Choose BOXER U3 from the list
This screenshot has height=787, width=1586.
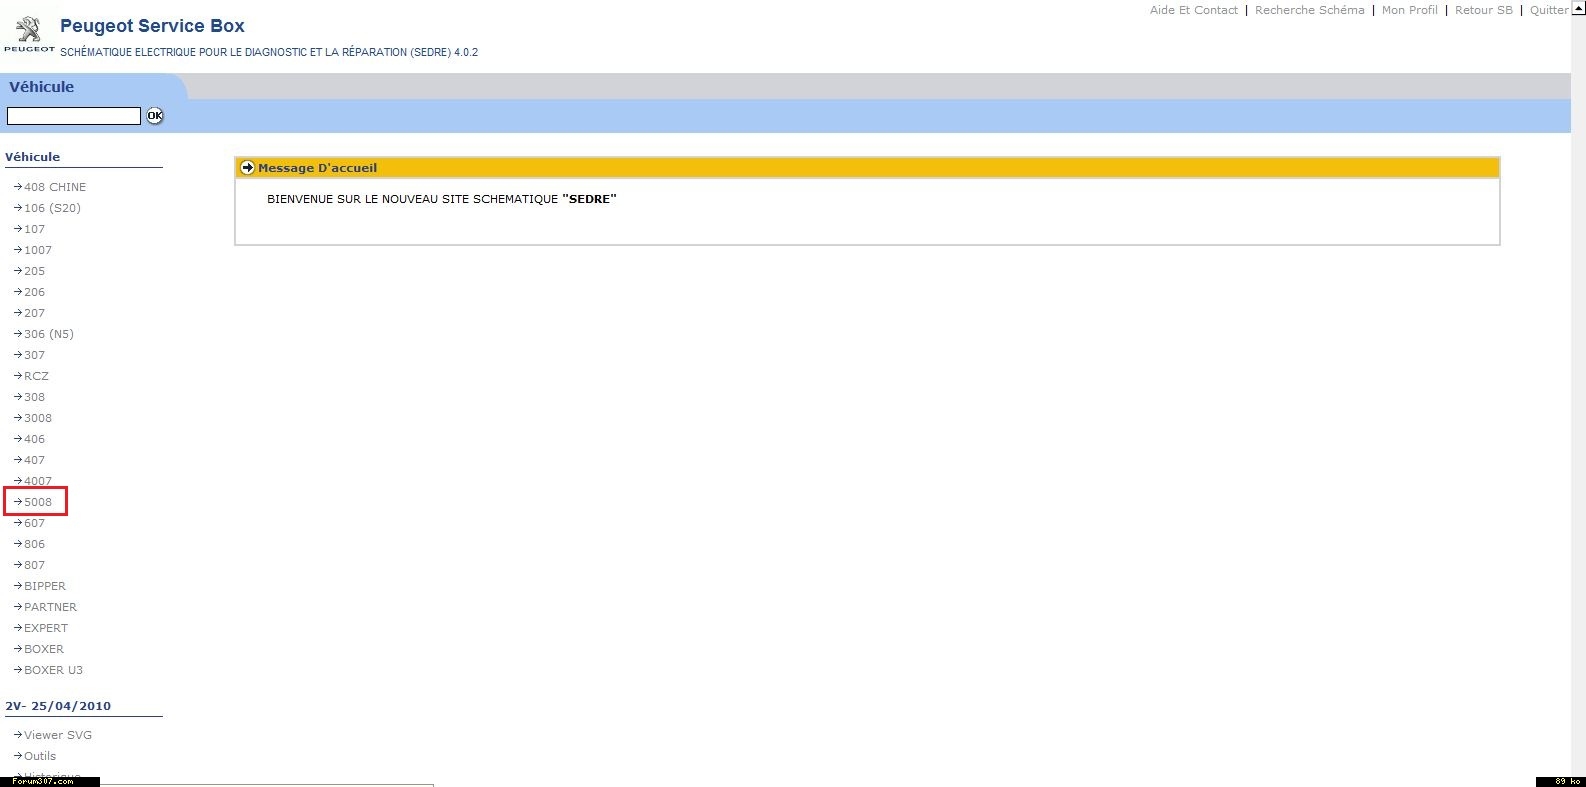click(x=53, y=670)
